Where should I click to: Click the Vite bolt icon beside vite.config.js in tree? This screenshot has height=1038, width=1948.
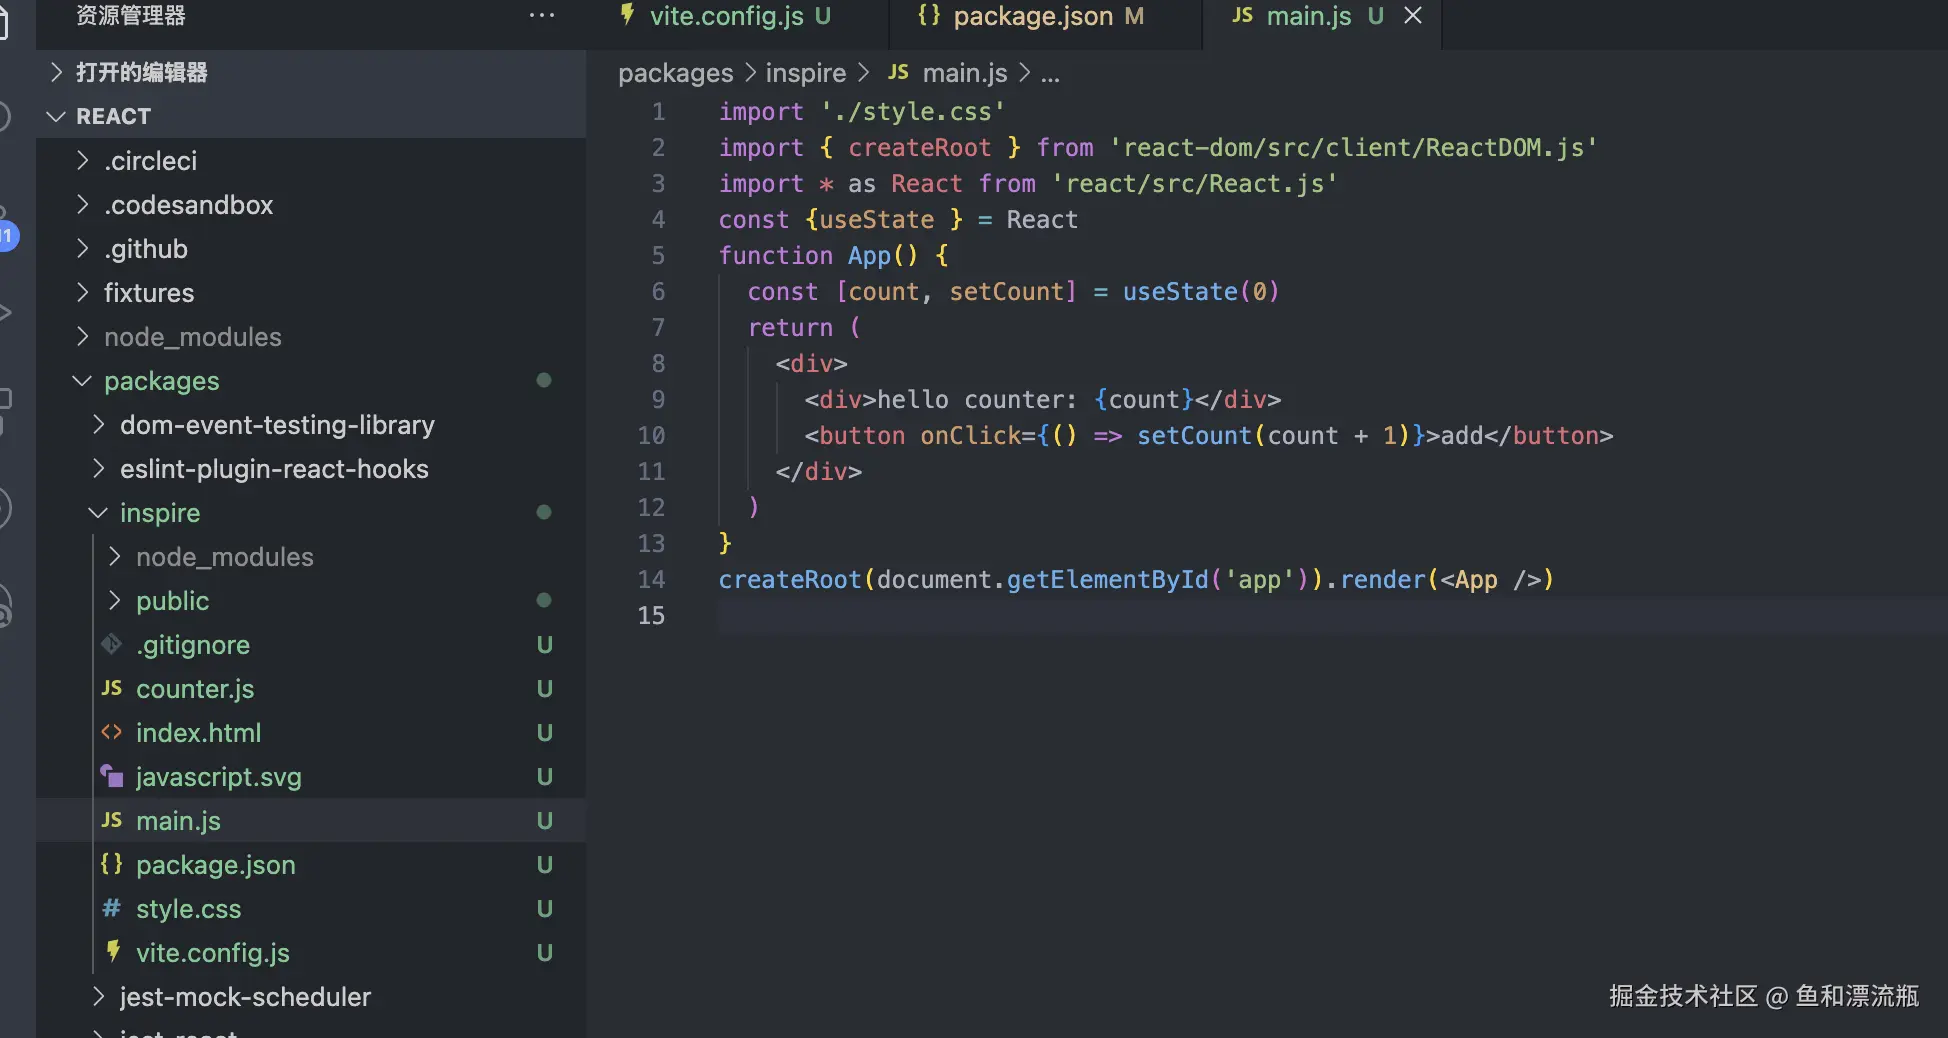tap(114, 951)
